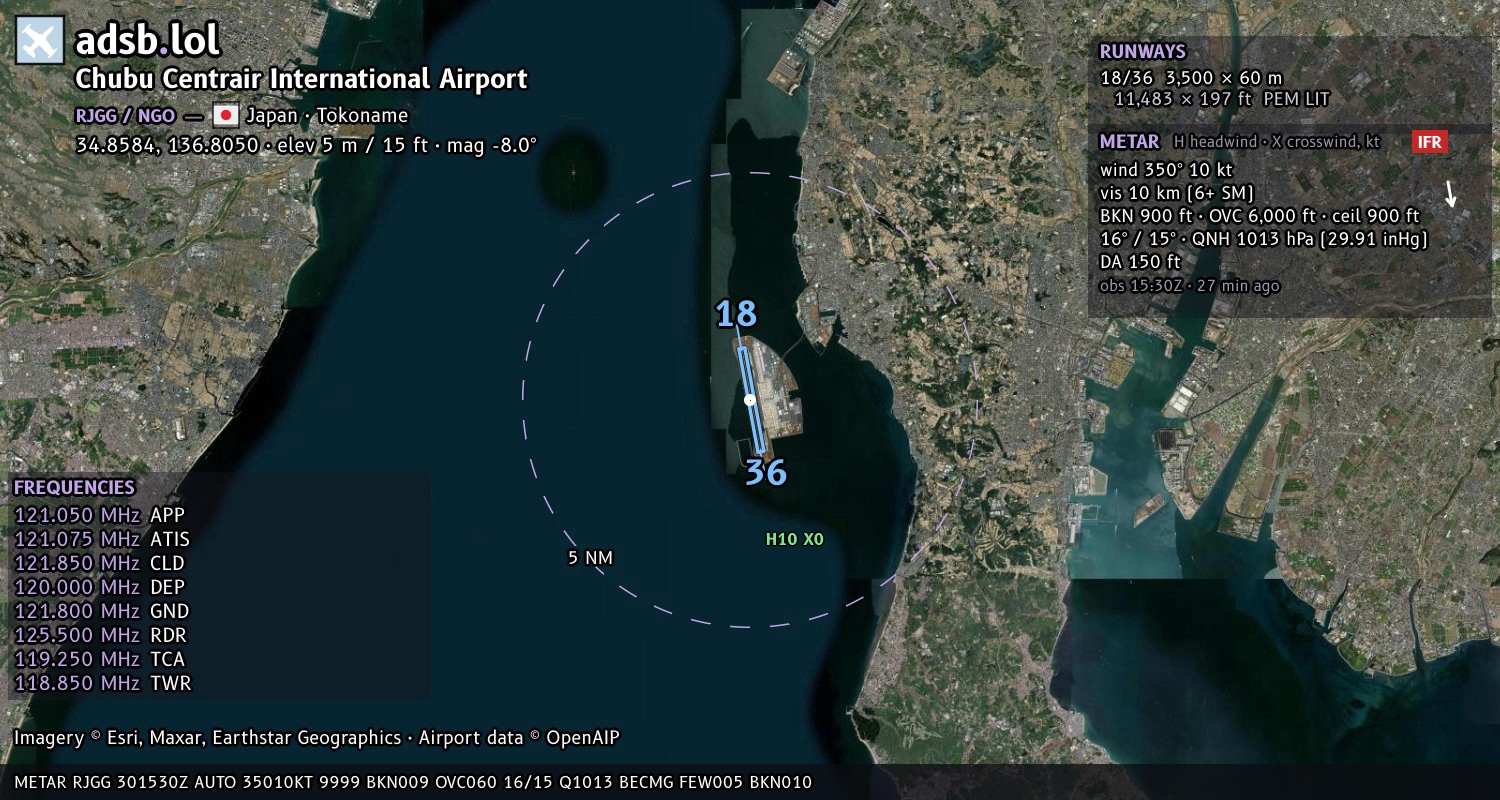Click the QNH 1013 hPa temperature line
The height and width of the screenshot is (800, 1500).
pyautogui.click(x=1263, y=239)
